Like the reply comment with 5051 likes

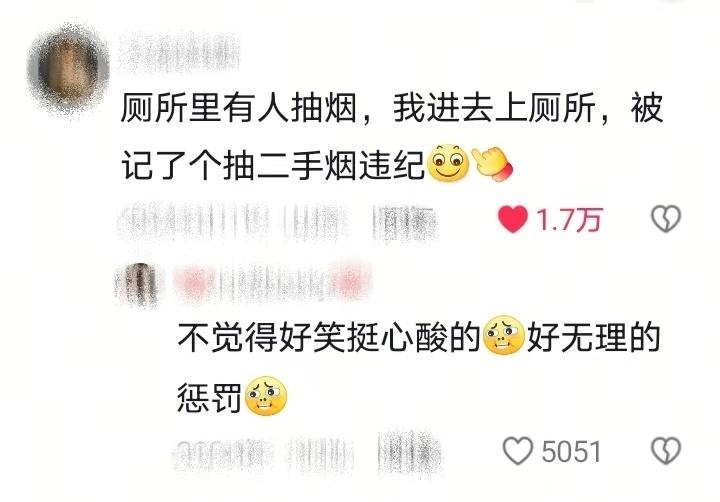coord(518,451)
